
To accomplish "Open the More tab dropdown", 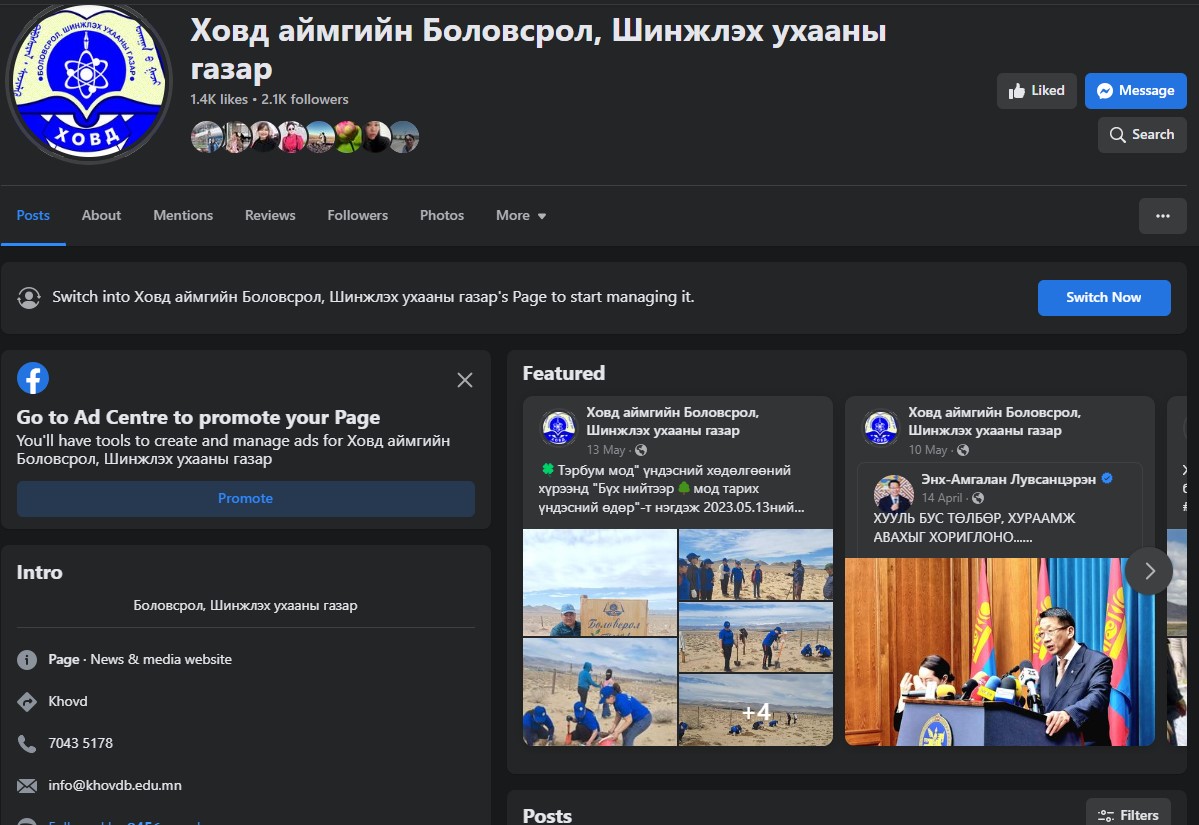I will [520, 215].
